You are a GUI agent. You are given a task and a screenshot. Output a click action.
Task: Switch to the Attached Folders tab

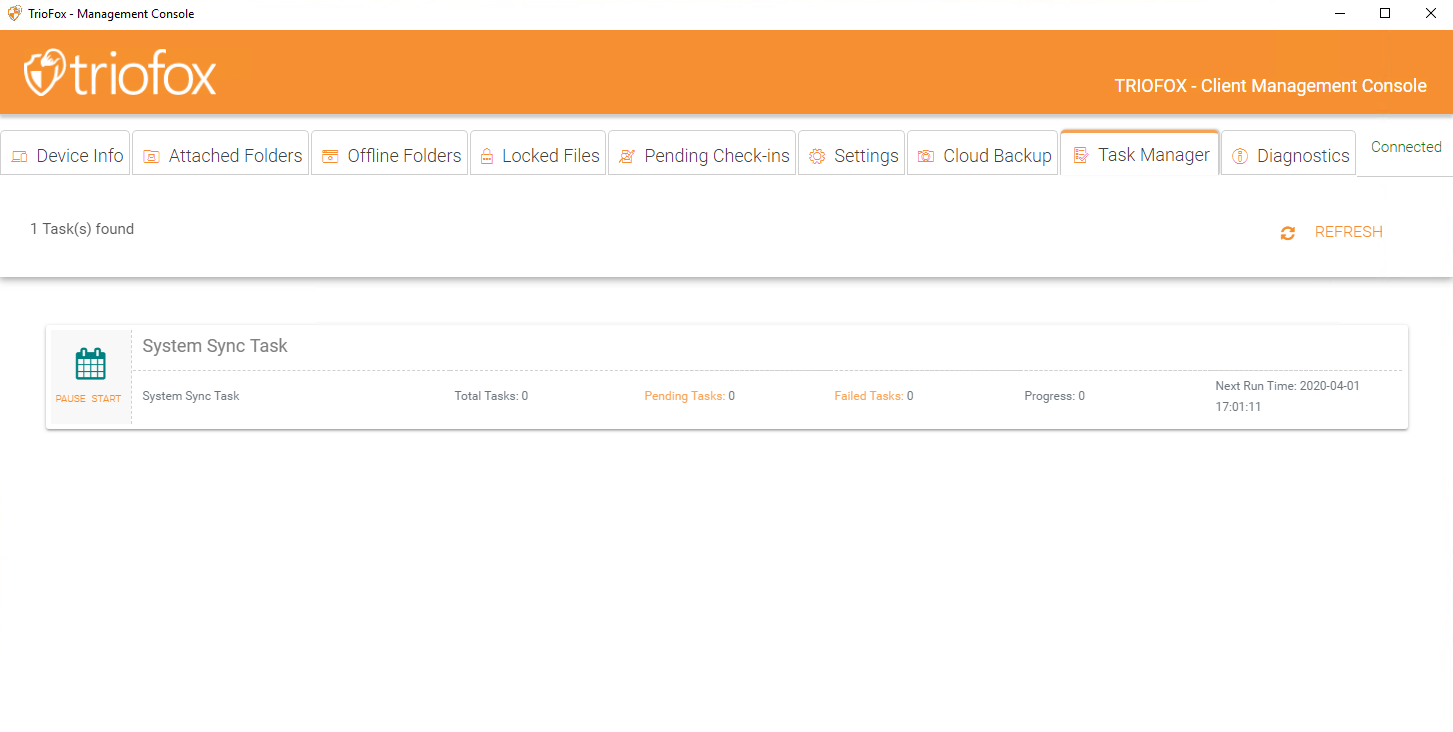click(x=221, y=154)
